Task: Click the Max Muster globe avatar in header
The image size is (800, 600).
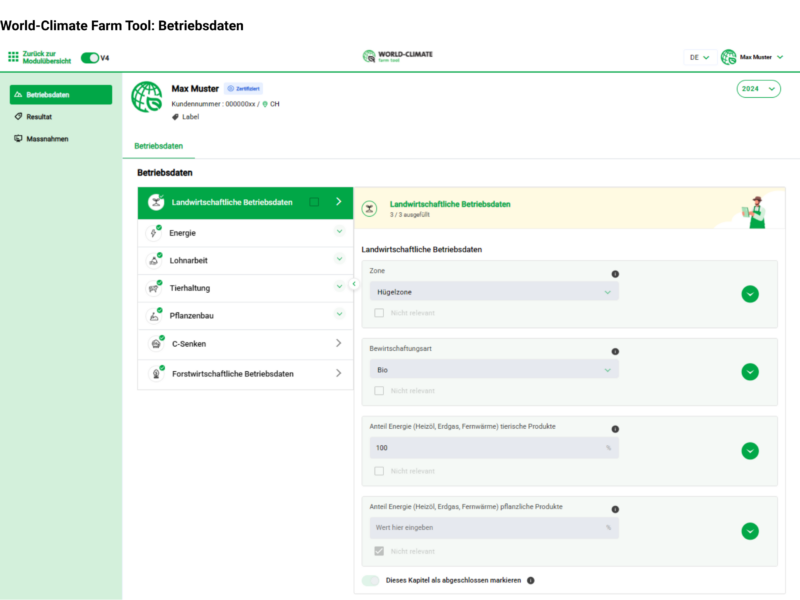Action: coord(728,57)
